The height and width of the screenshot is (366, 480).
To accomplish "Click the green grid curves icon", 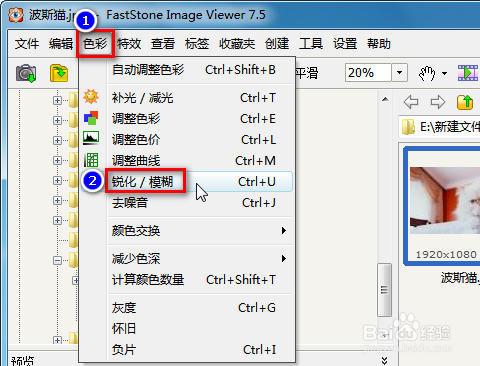I will [91, 160].
